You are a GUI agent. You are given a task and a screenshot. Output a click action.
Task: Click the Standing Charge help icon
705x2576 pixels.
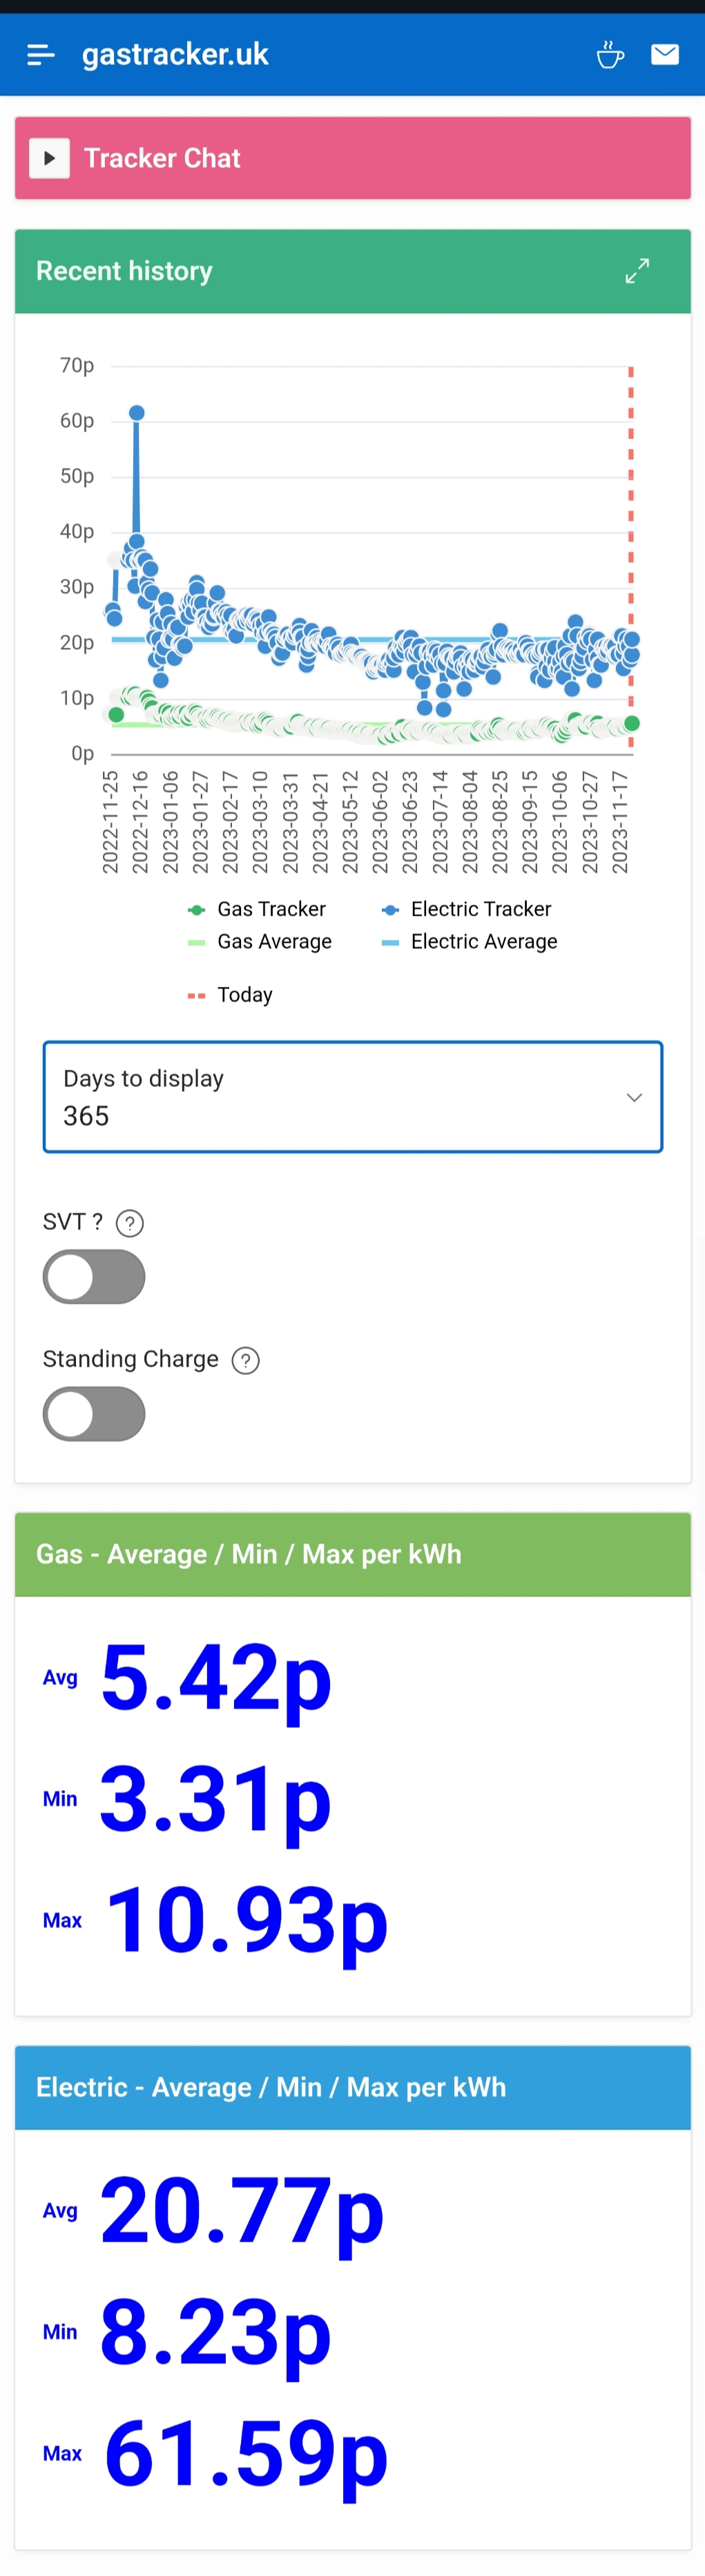(246, 1360)
